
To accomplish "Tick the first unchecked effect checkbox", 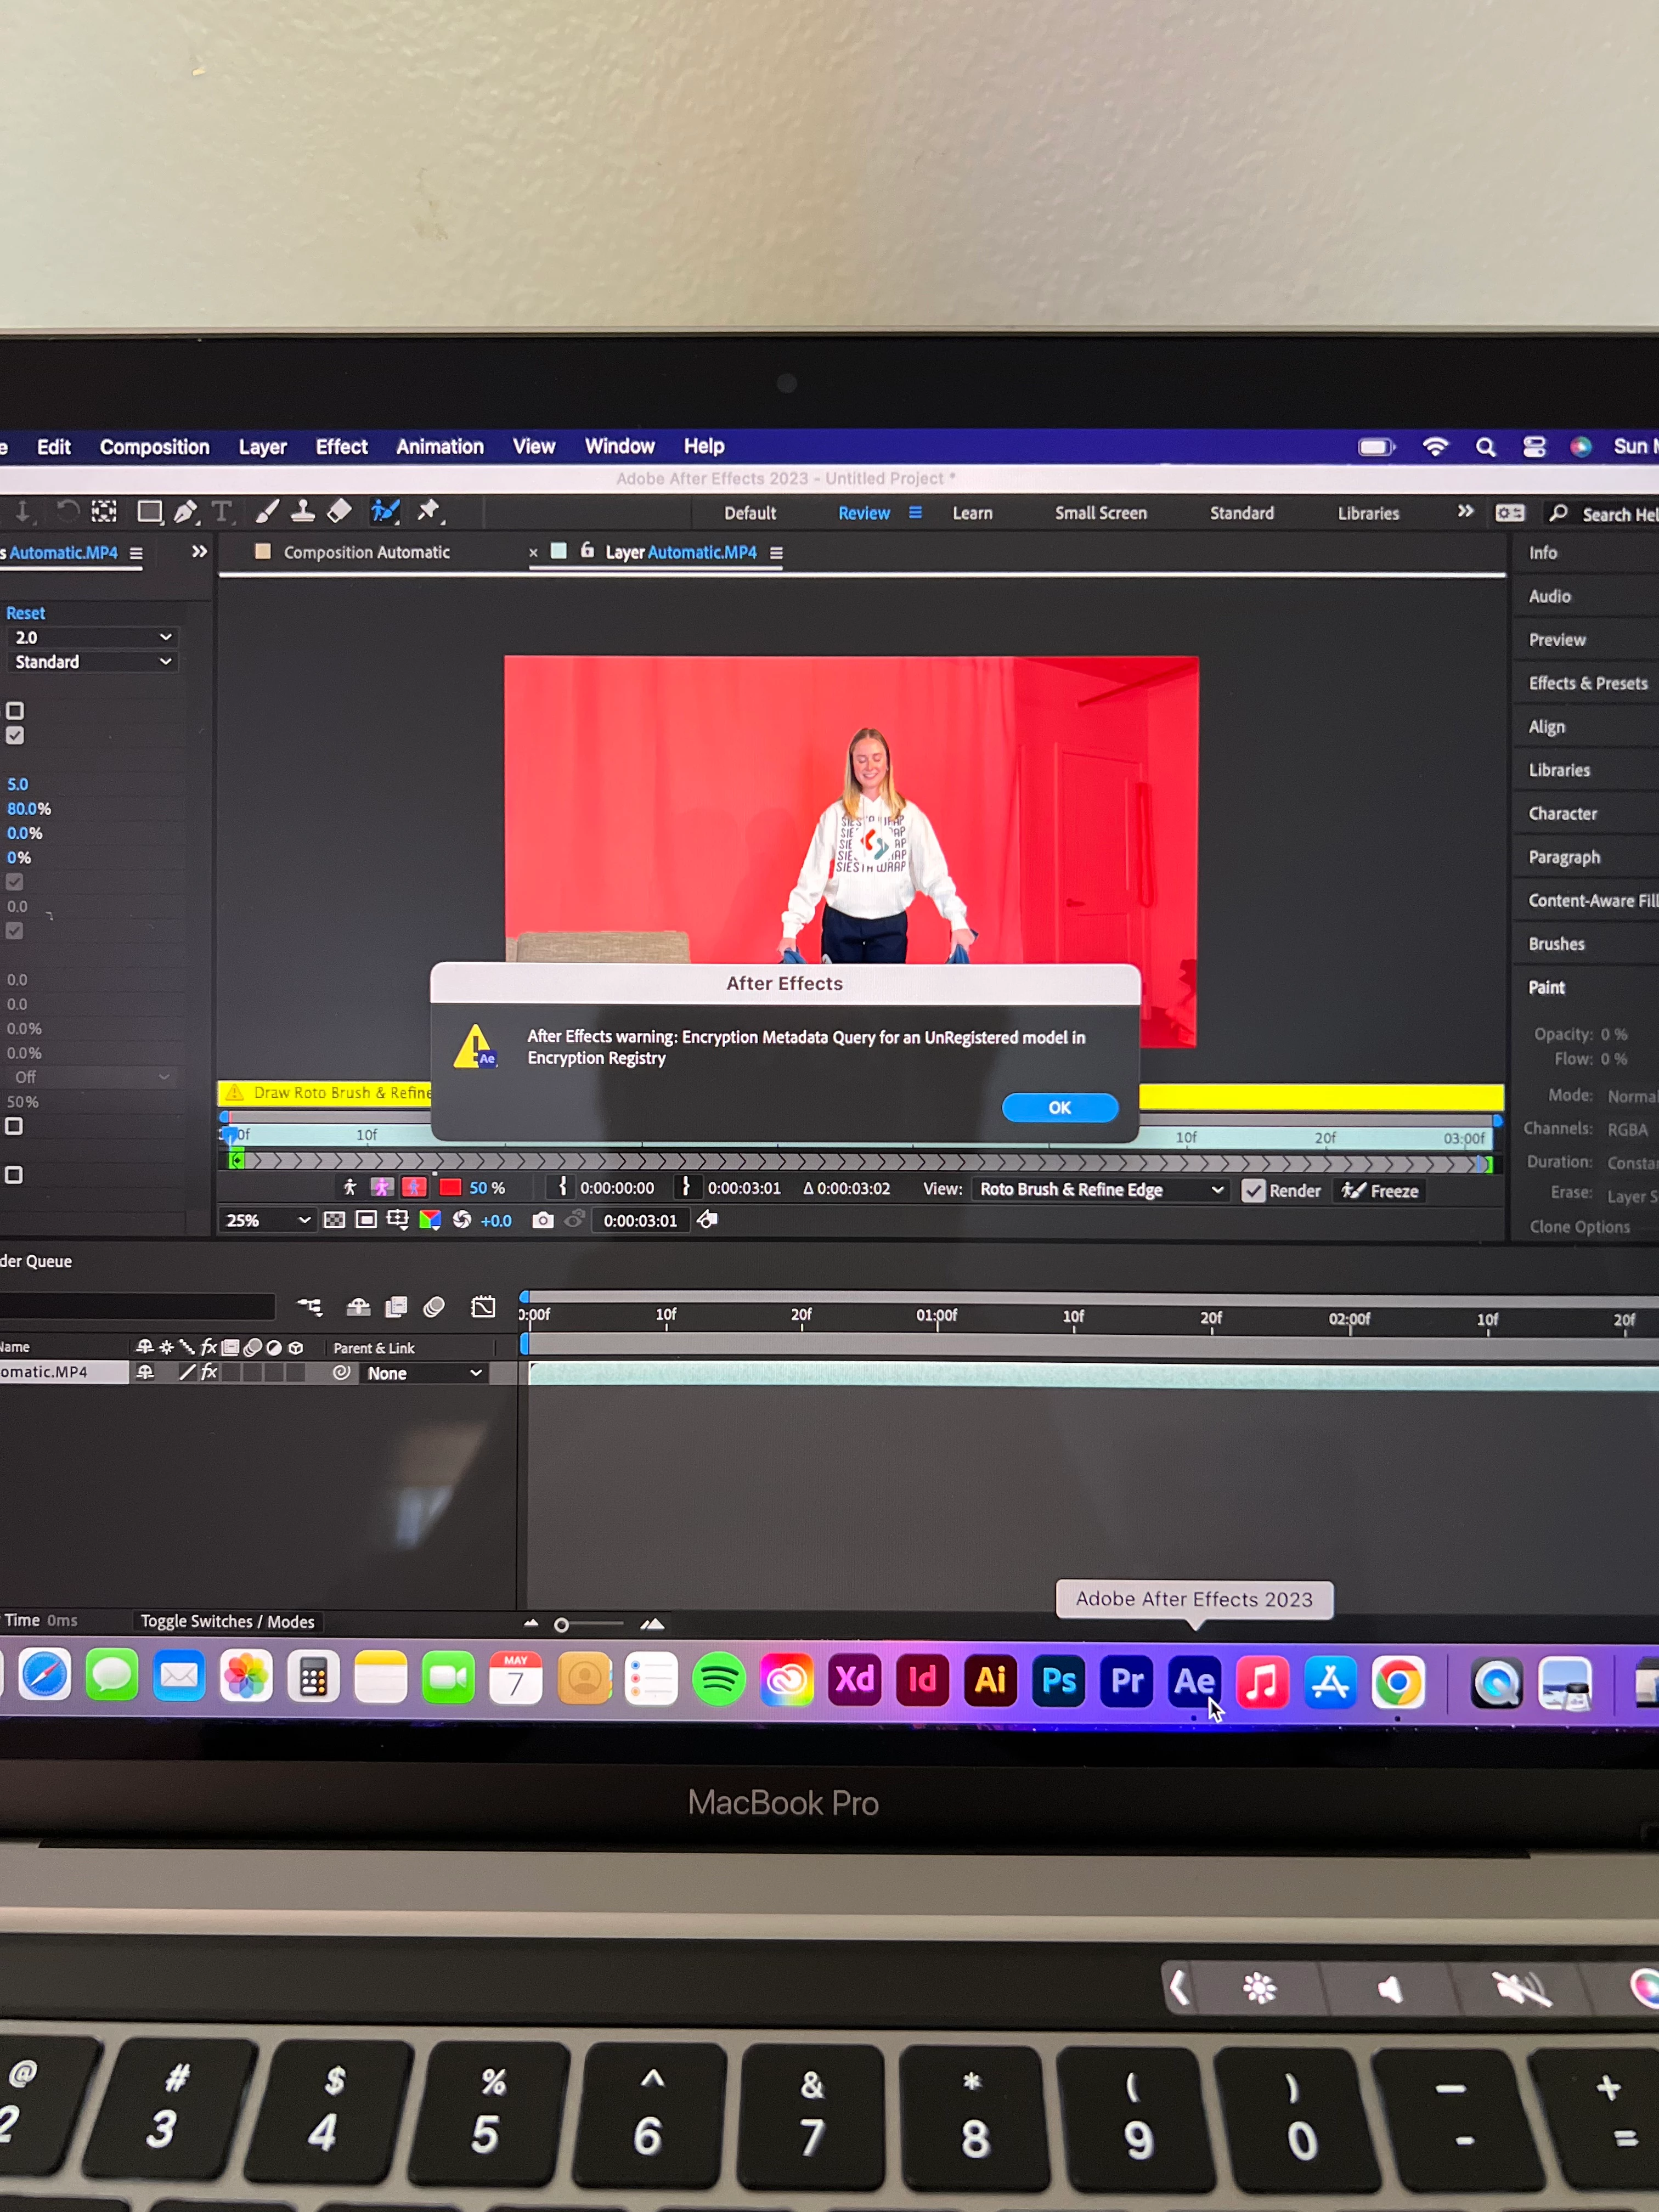I will tap(15, 711).
